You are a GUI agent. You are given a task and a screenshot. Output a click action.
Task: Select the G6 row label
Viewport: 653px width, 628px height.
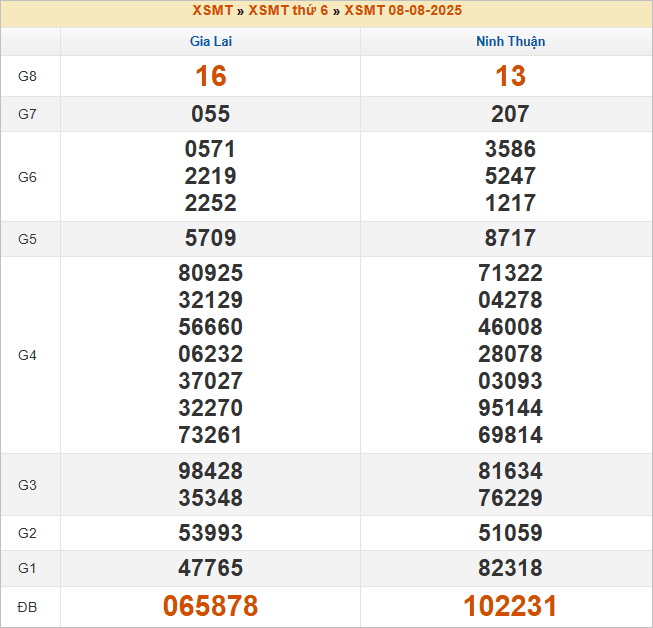coord(27,177)
